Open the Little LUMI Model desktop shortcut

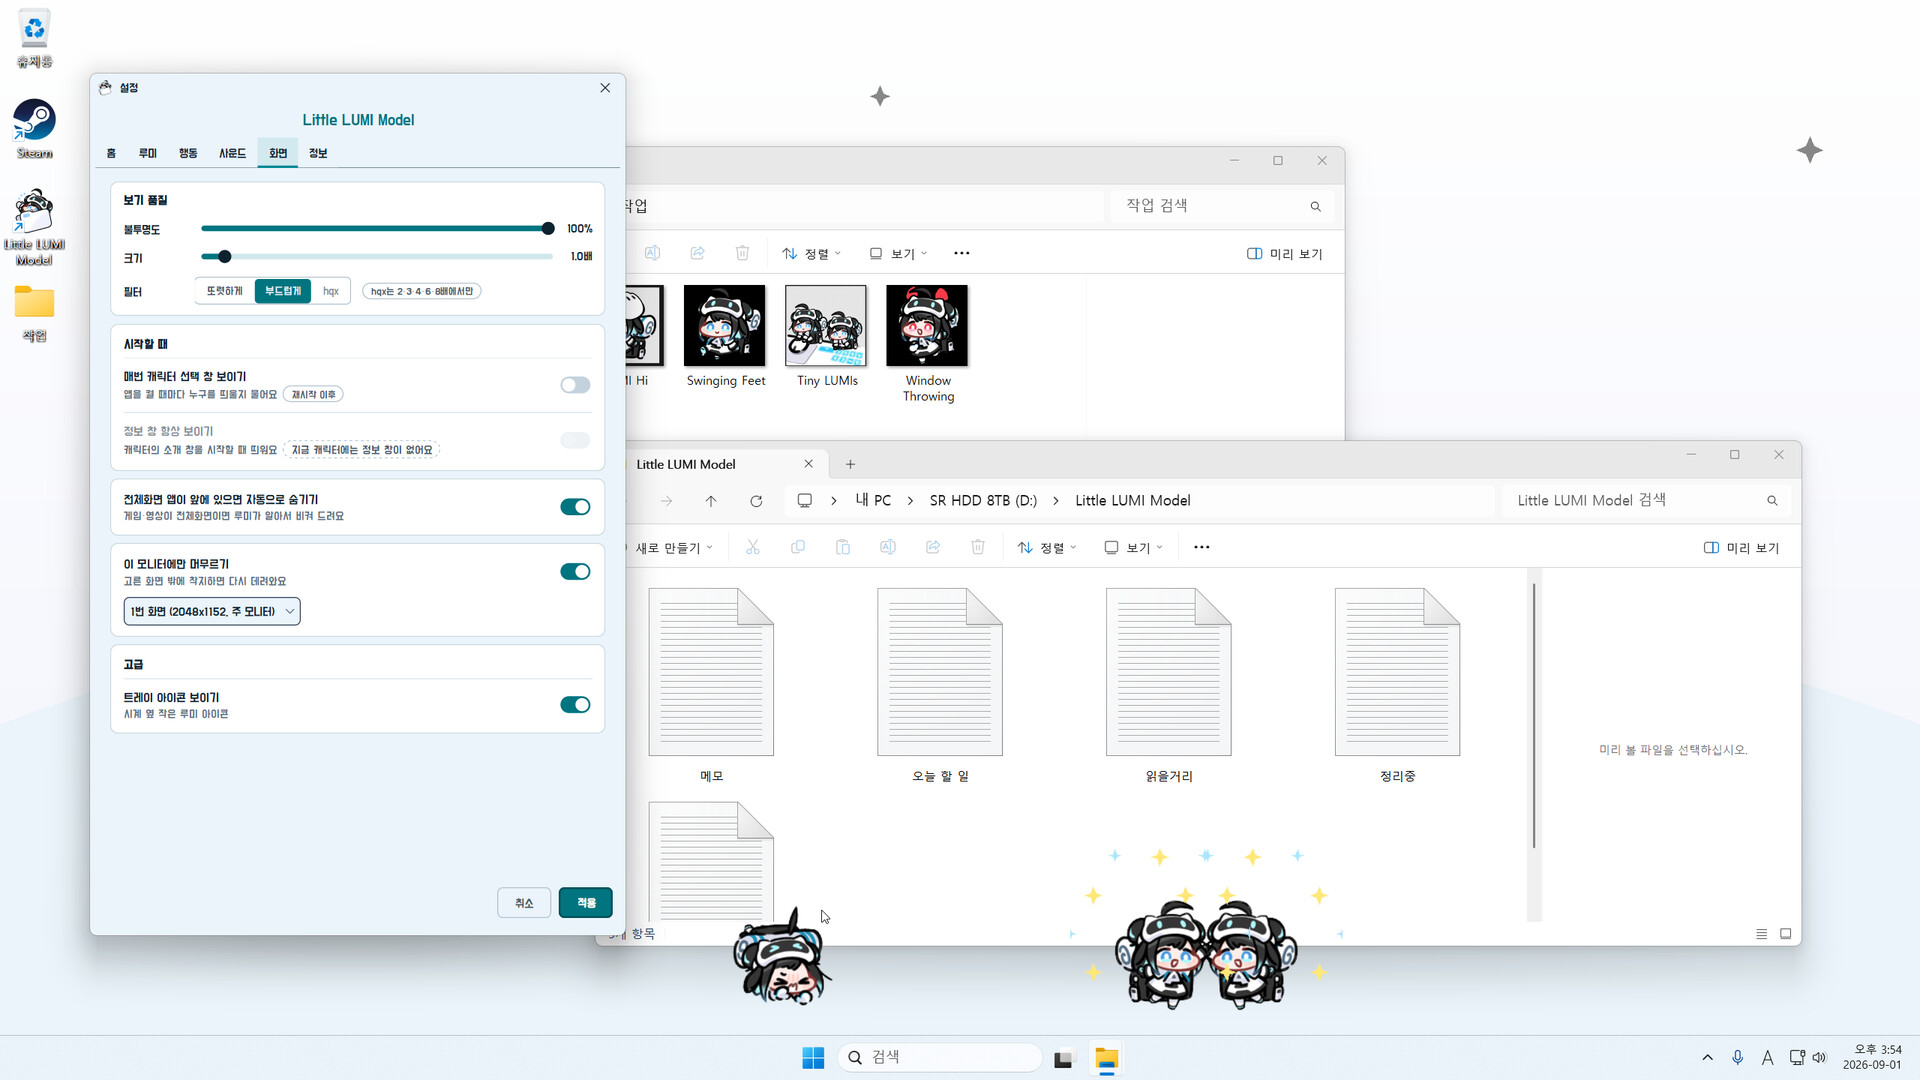[34, 227]
